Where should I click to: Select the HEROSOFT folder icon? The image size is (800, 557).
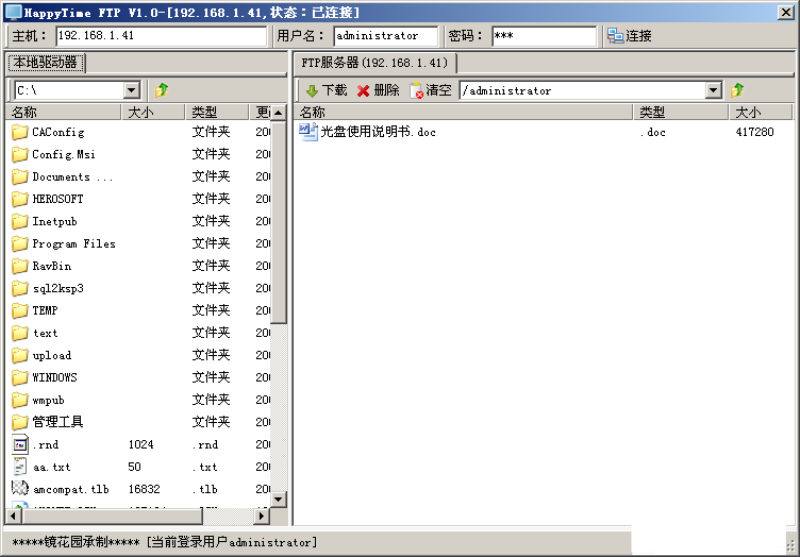click(20, 198)
